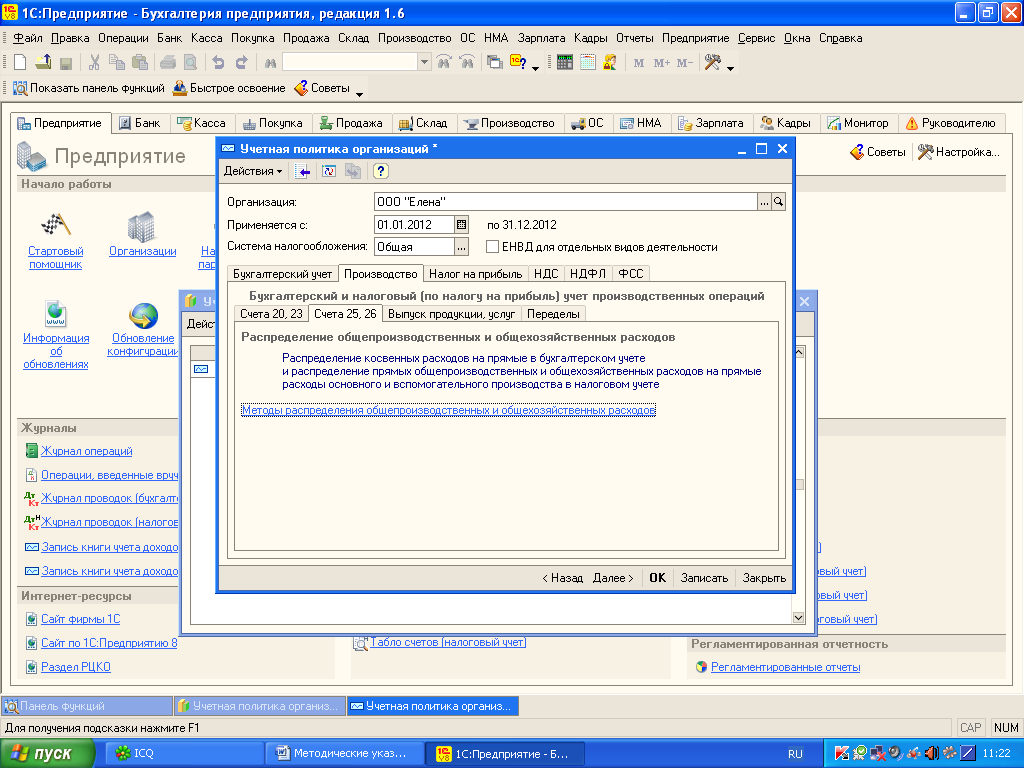Expand the dropdown arrow after 1C help icon
1024x768 pixels.
coord(536,68)
